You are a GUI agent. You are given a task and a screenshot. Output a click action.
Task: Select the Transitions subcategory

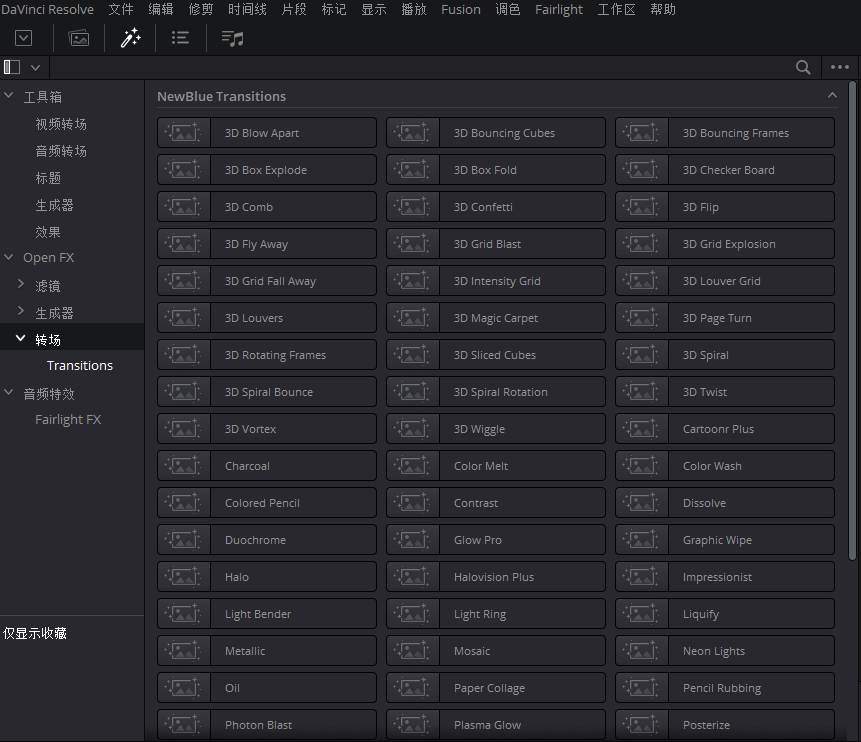[x=80, y=365]
